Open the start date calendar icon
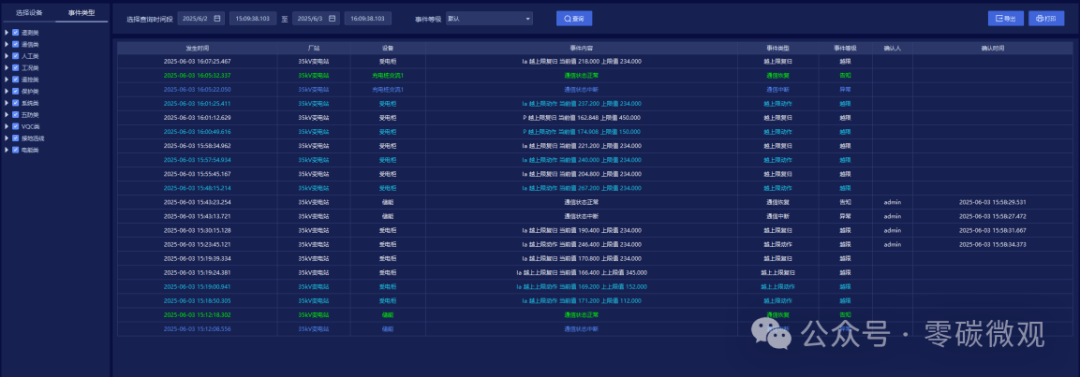The height and width of the screenshot is (377, 1080). (217, 19)
